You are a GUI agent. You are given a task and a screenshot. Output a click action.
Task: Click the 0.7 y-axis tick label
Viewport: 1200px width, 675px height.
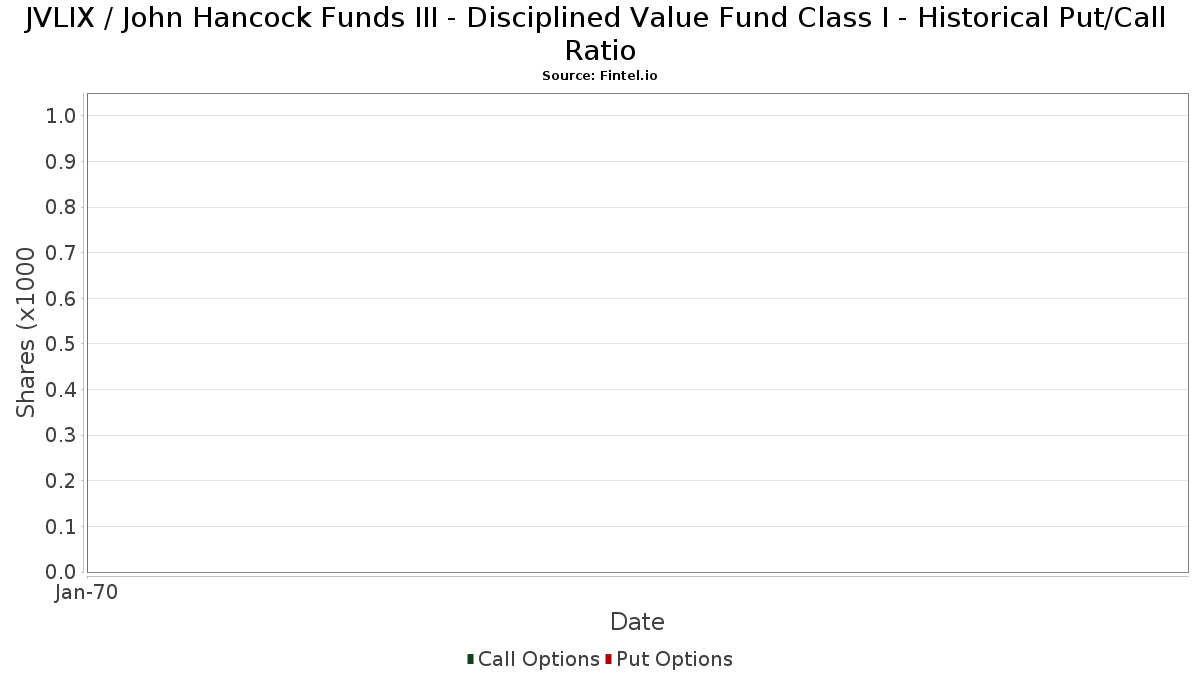[61, 253]
